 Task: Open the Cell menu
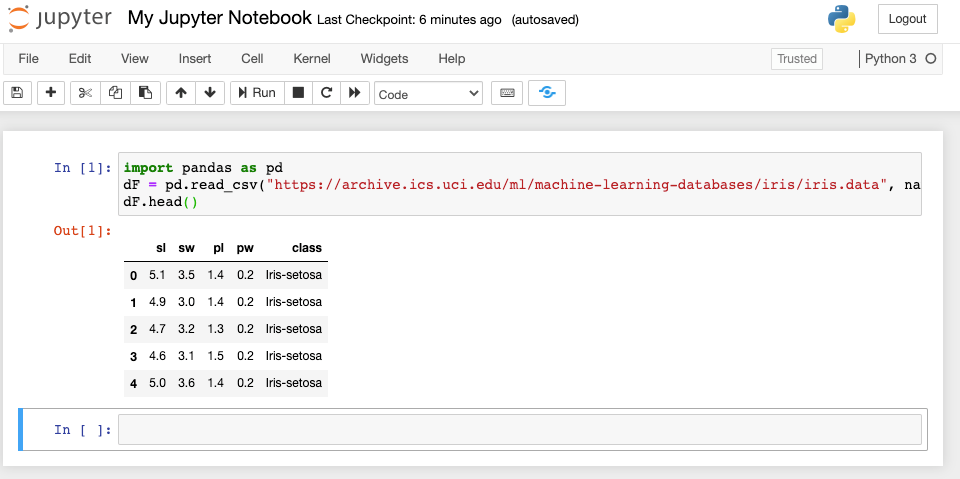pos(252,59)
